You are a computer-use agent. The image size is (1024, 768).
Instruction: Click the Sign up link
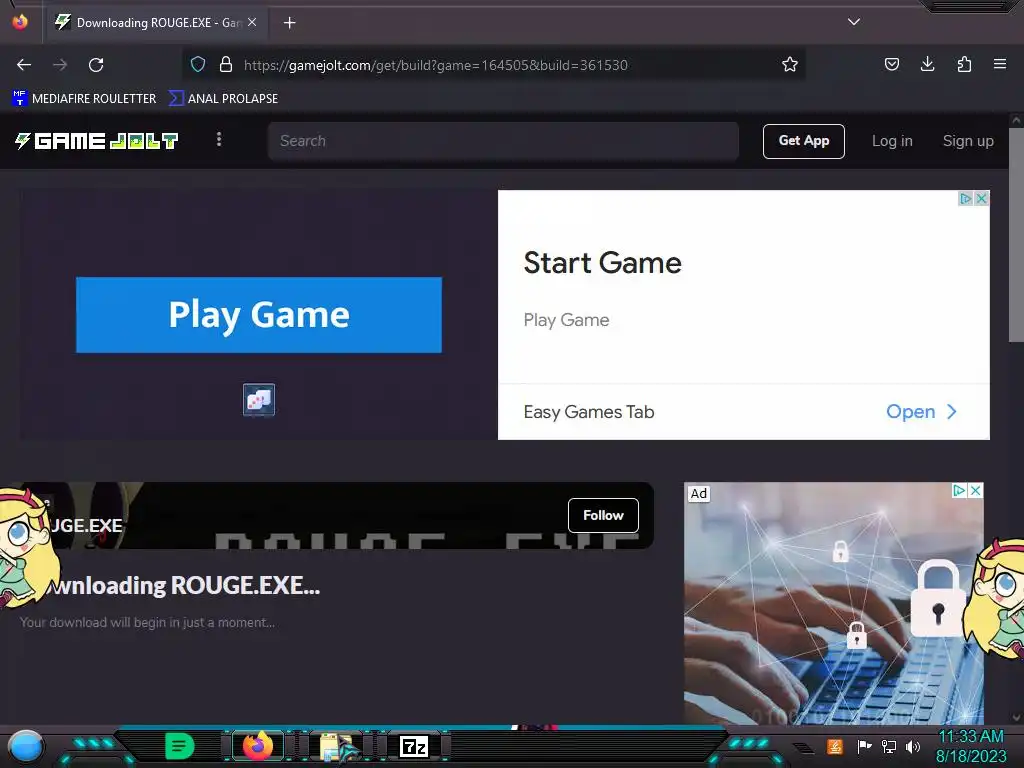click(x=968, y=141)
